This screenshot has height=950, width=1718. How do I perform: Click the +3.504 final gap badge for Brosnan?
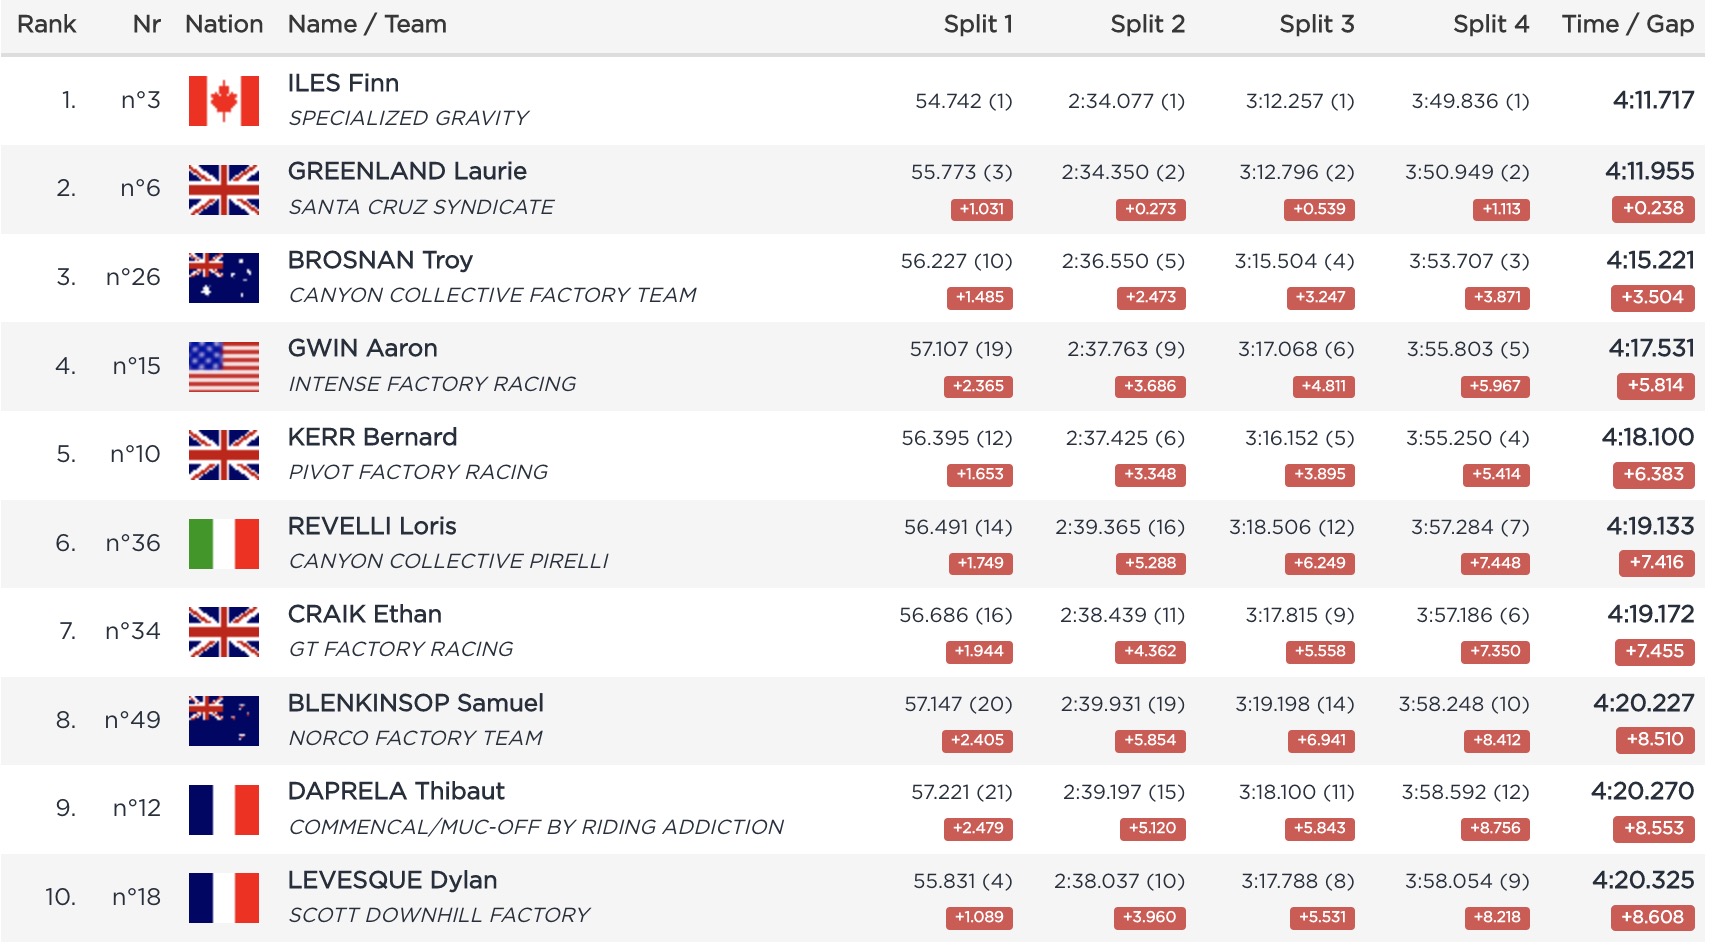(x=1652, y=298)
